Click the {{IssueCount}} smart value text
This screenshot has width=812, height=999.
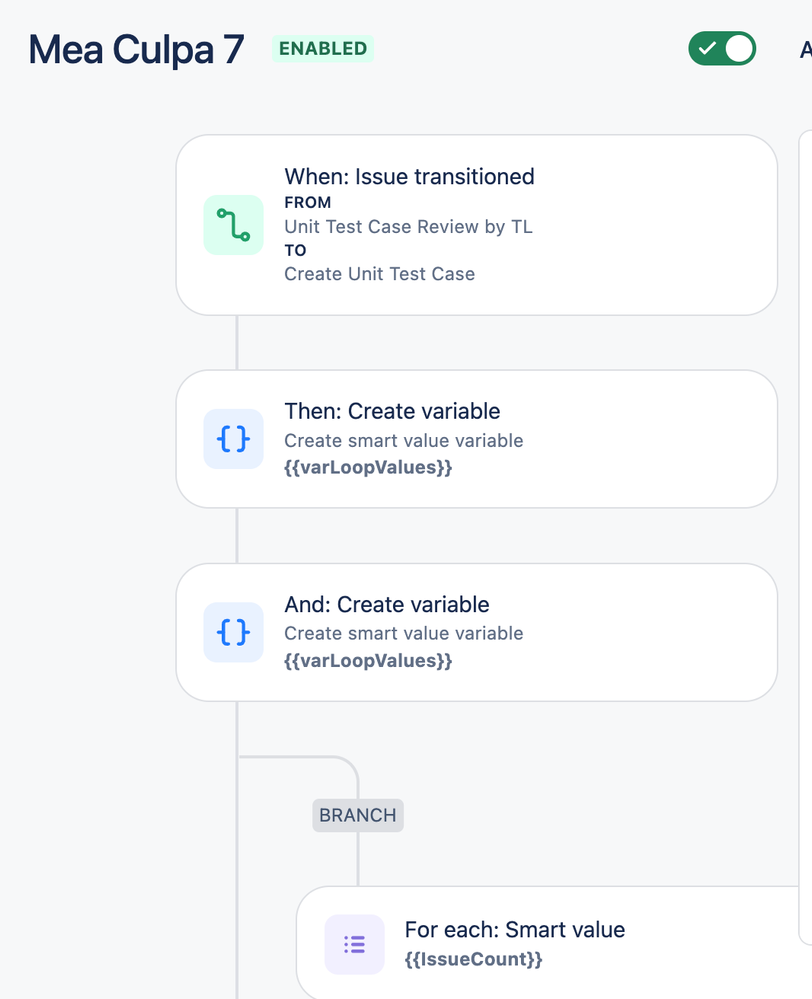[x=474, y=959]
